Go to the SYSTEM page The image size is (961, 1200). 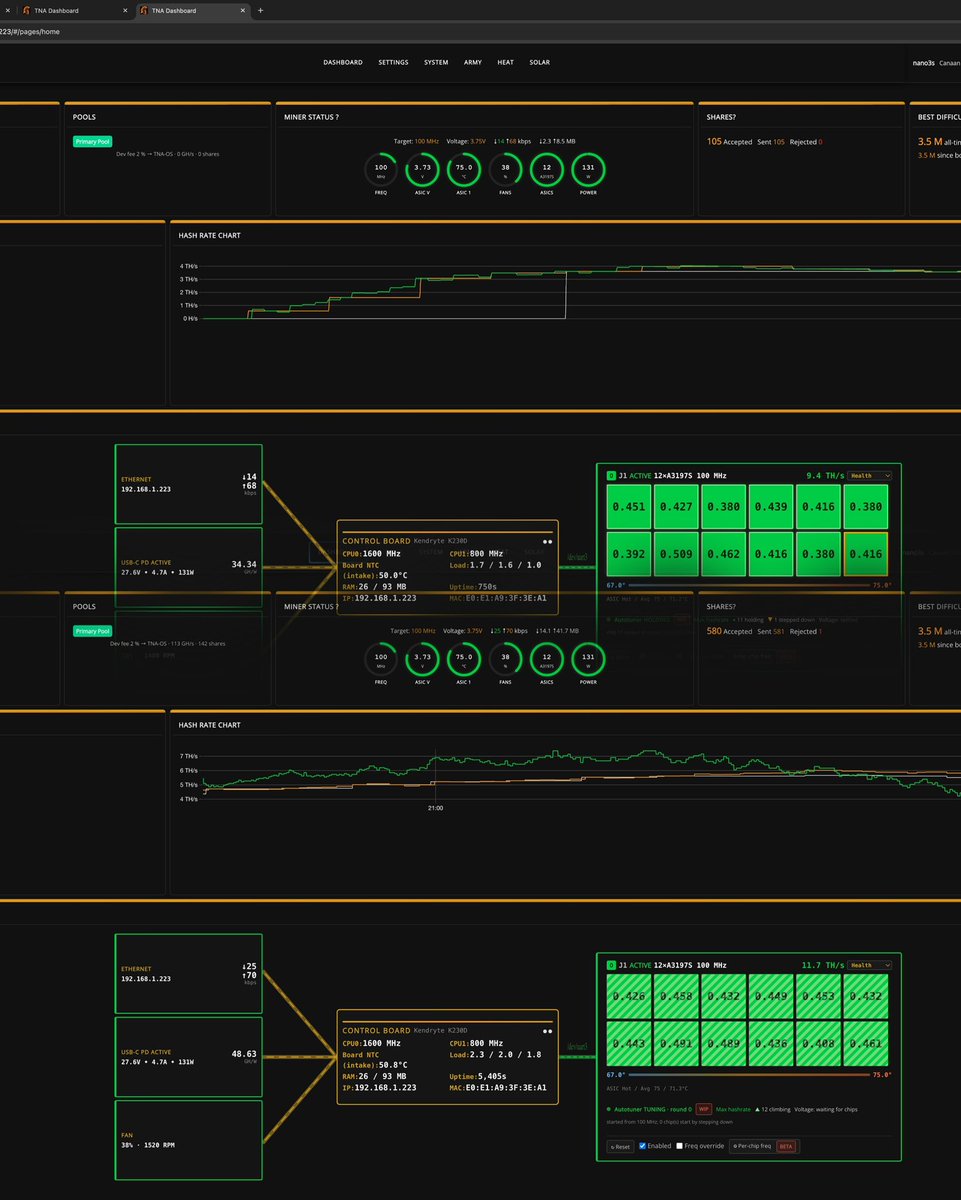[436, 62]
